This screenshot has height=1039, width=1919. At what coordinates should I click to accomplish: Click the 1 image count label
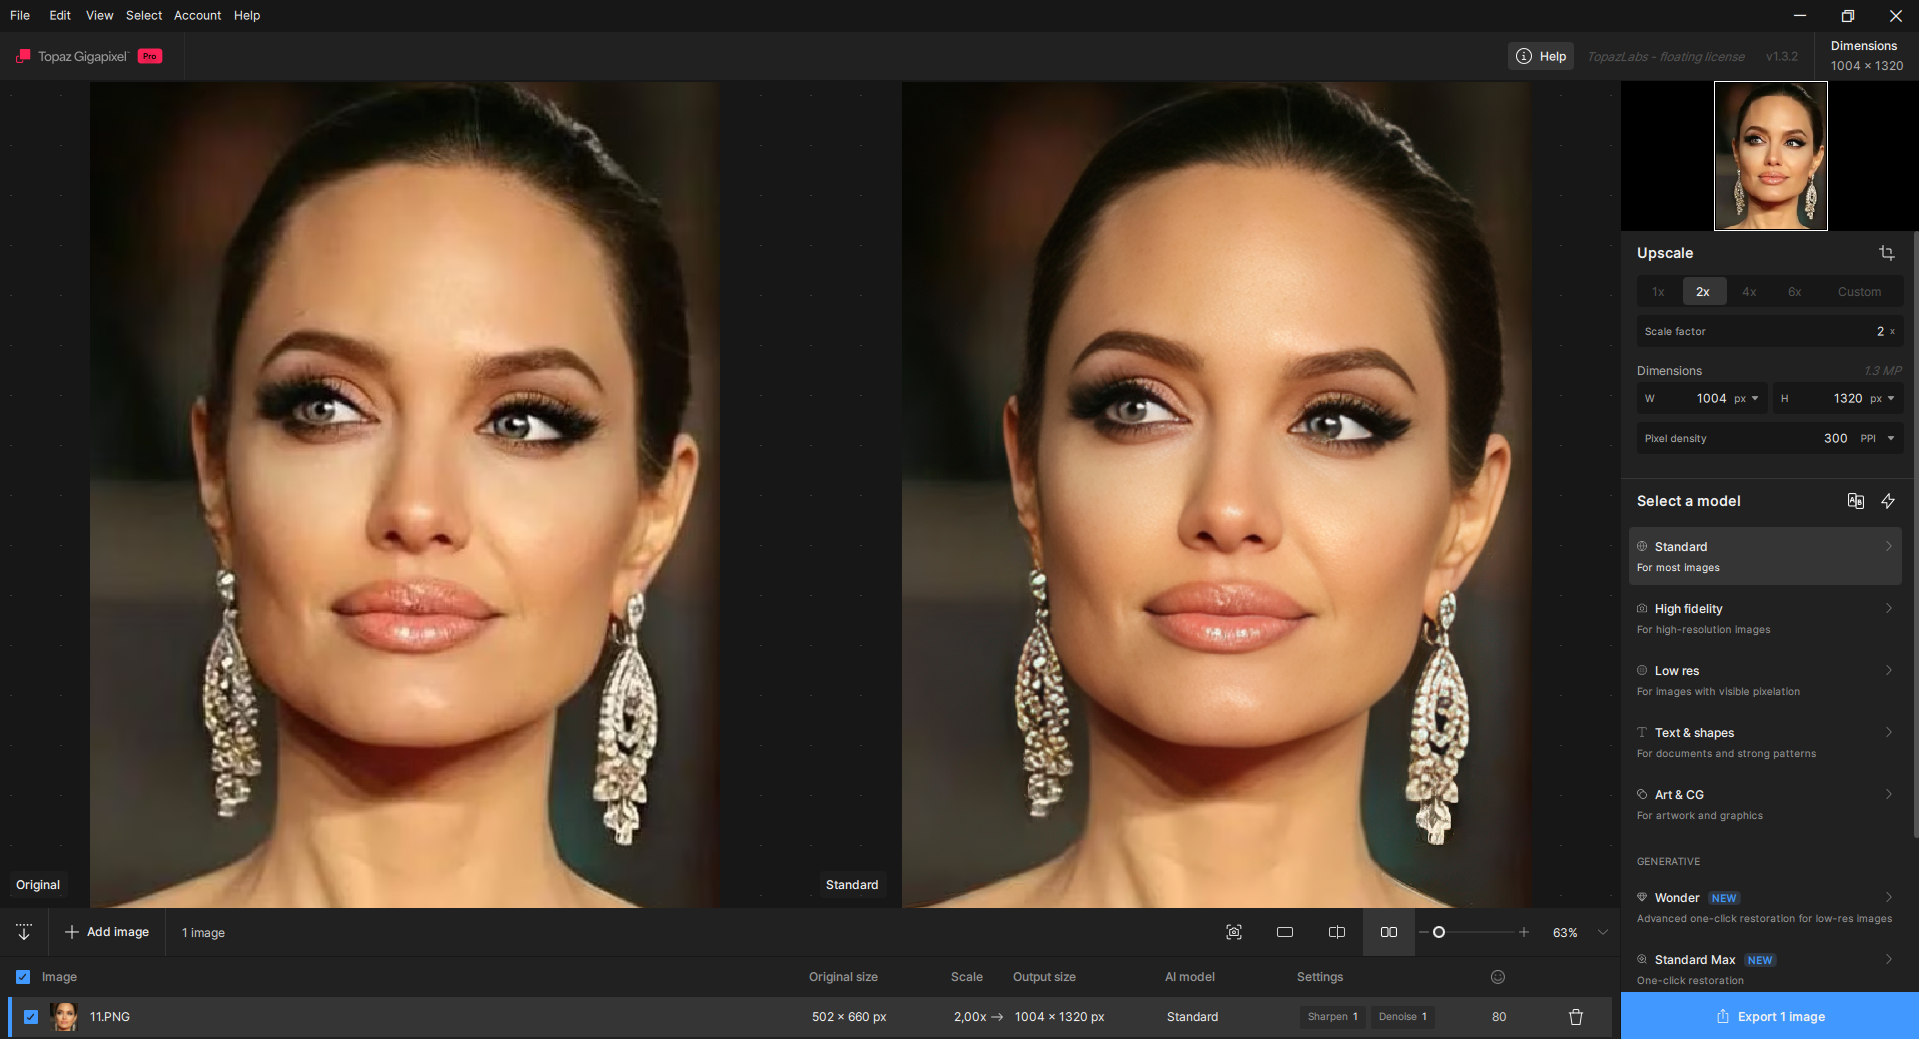pos(203,933)
